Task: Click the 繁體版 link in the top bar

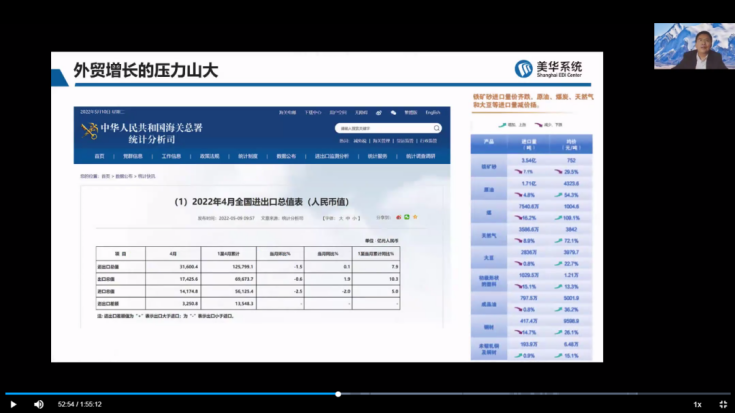Action: [x=411, y=113]
